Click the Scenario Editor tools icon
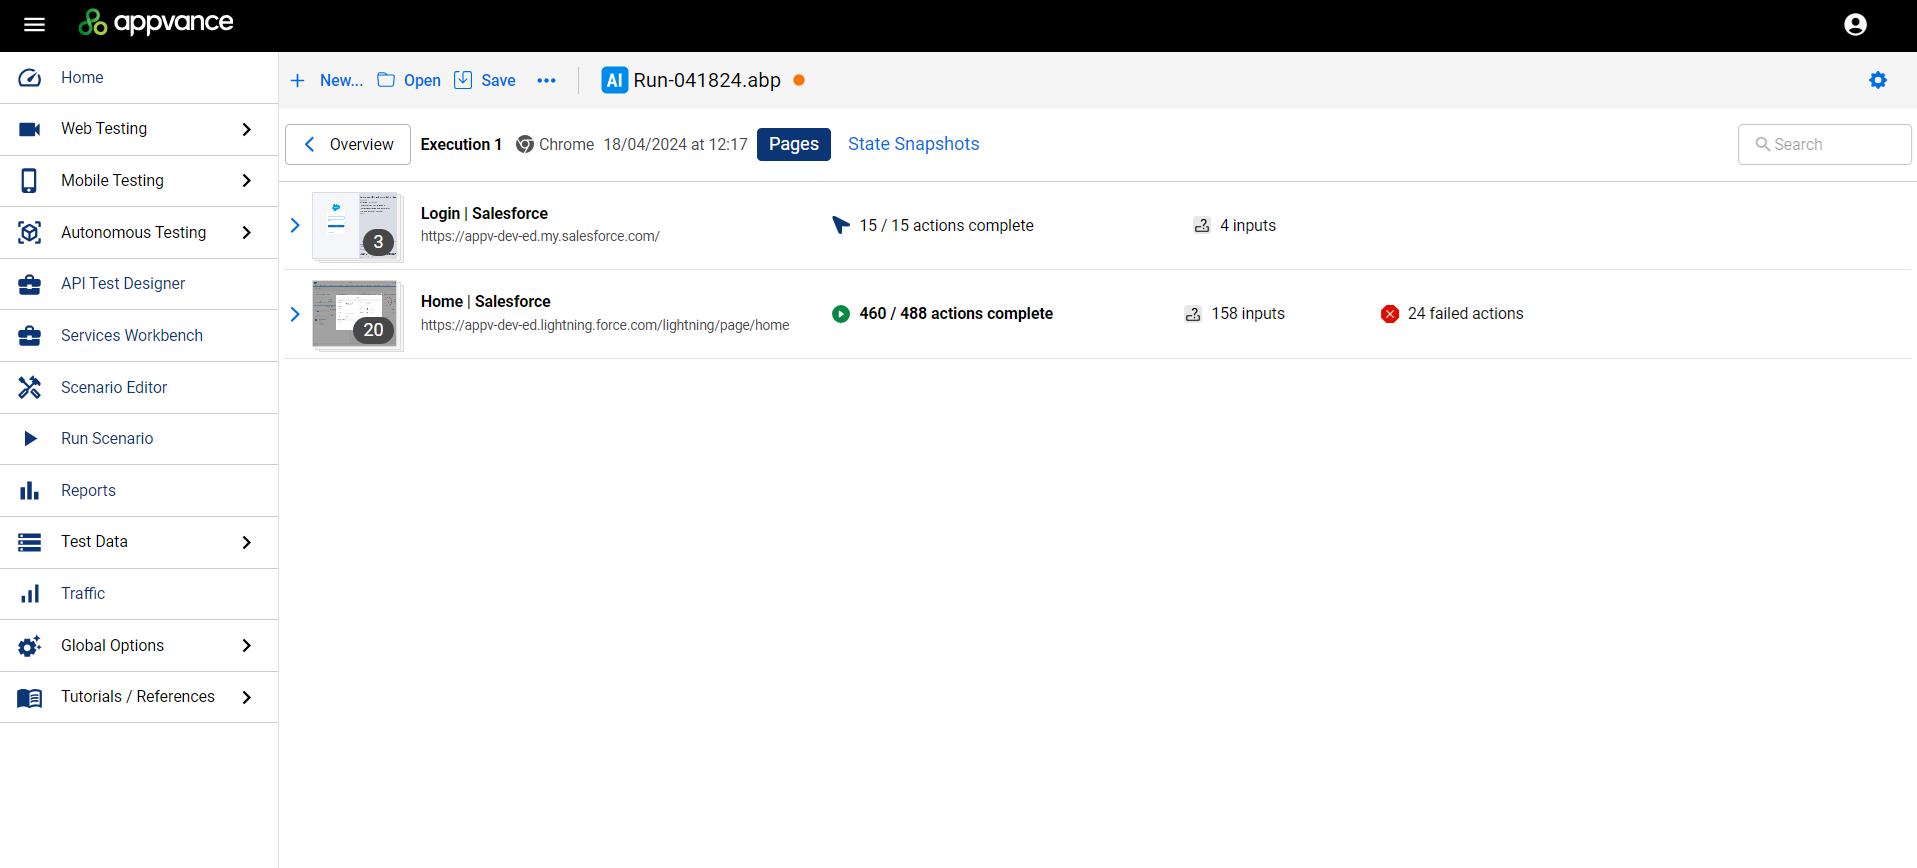The width and height of the screenshot is (1917, 868). tap(30, 387)
